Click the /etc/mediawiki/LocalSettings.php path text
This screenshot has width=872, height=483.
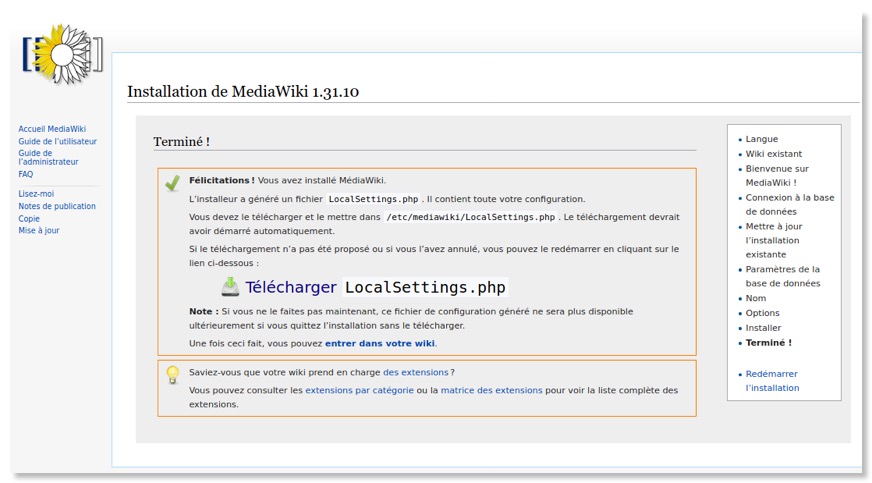[470, 217]
